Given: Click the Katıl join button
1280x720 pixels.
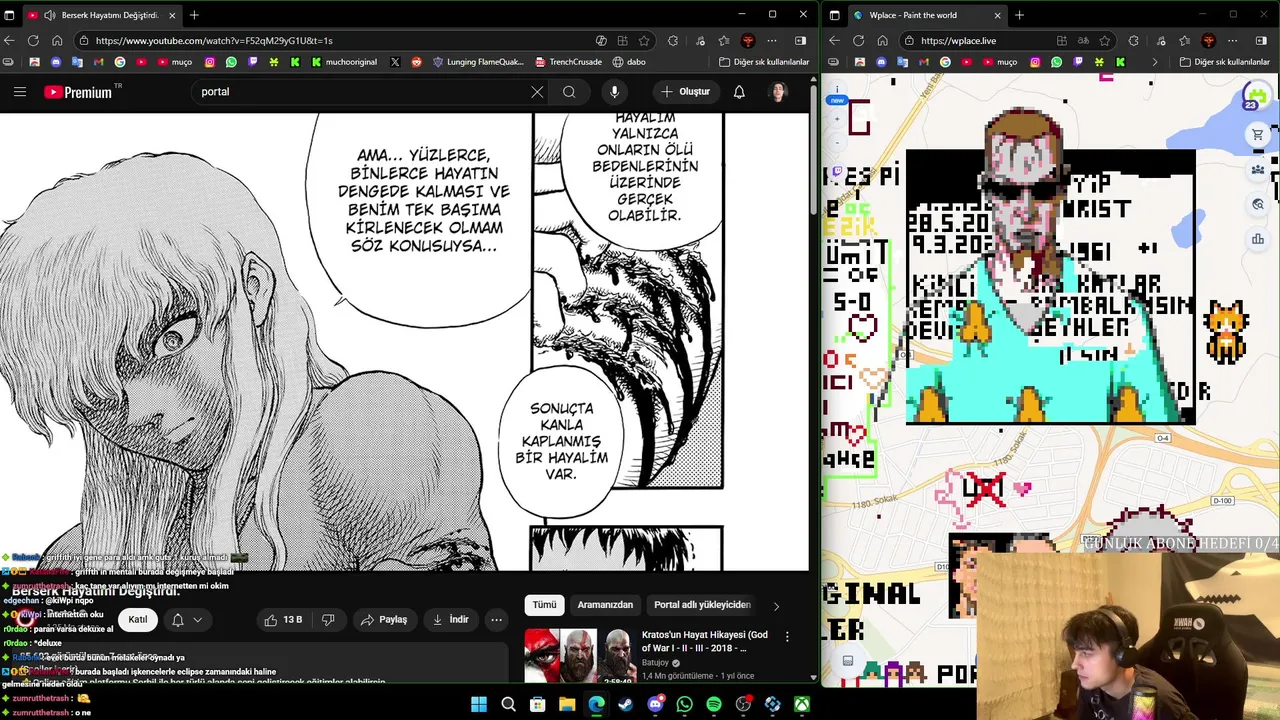Looking at the screenshot, I should tap(138, 620).
